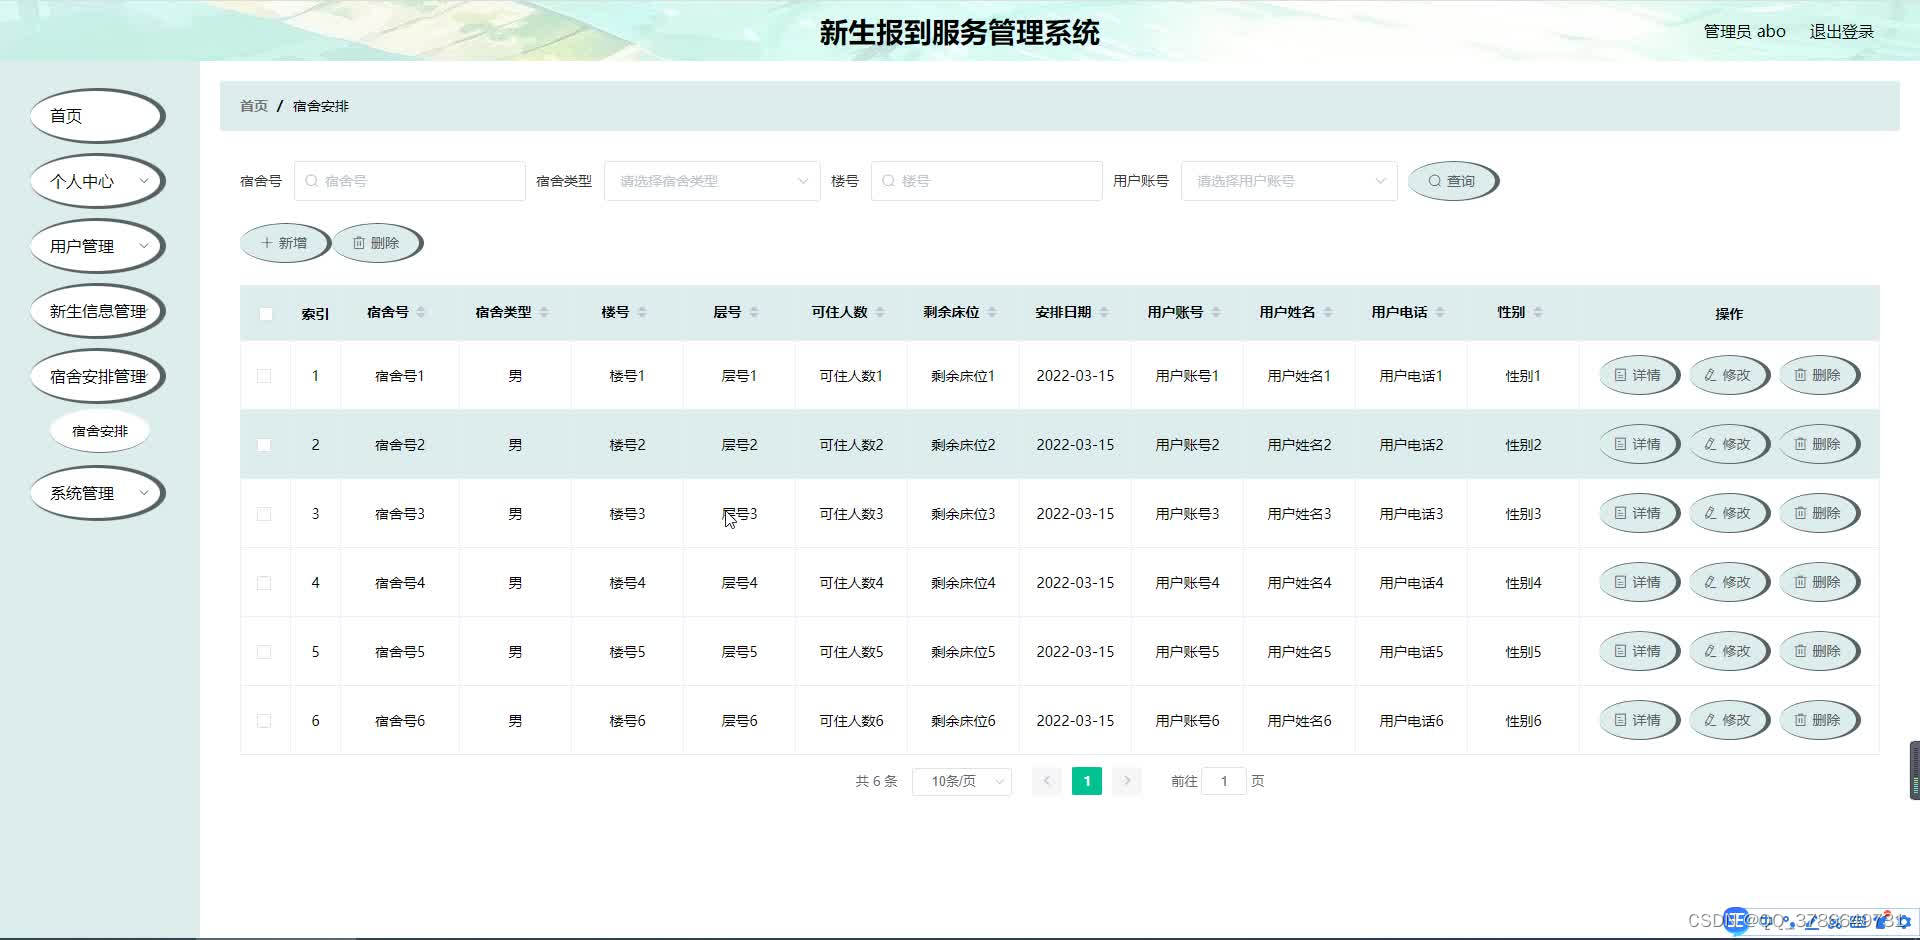Focus the 楼号 search input
This screenshot has height=940, width=1920.
pyautogui.click(x=986, y=181)
